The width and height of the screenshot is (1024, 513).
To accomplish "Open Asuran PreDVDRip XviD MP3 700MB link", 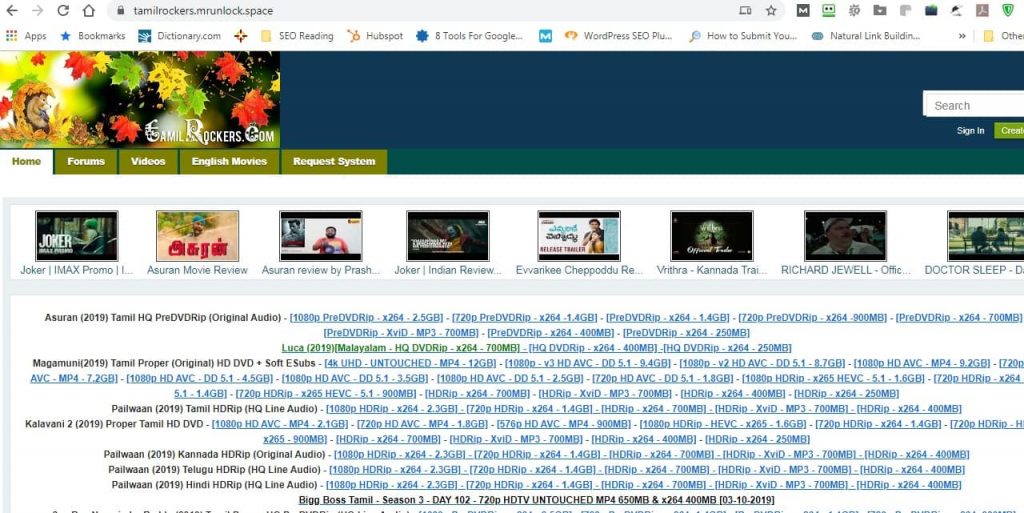I will tap(400, 333).
